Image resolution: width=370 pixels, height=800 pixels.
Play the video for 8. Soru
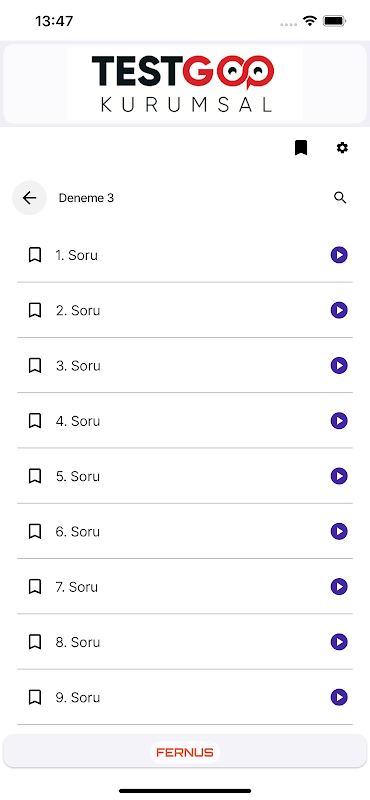pos(339,642)
